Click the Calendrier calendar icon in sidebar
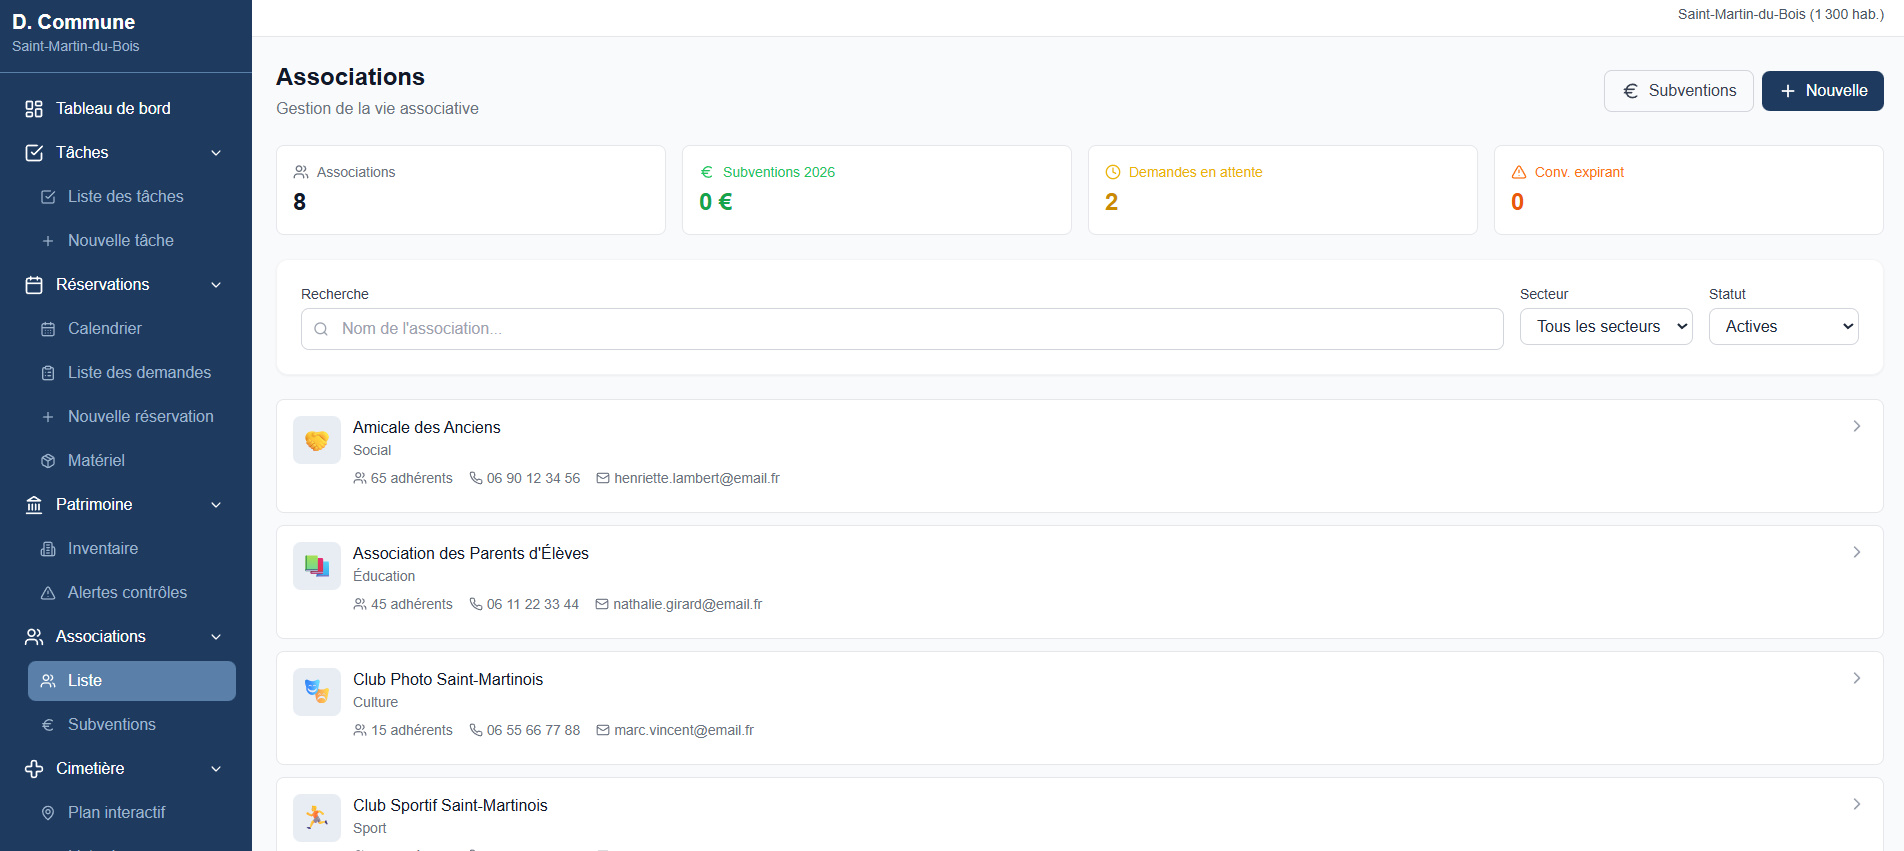Viewport: 1904px width, 851px height. 48,329
